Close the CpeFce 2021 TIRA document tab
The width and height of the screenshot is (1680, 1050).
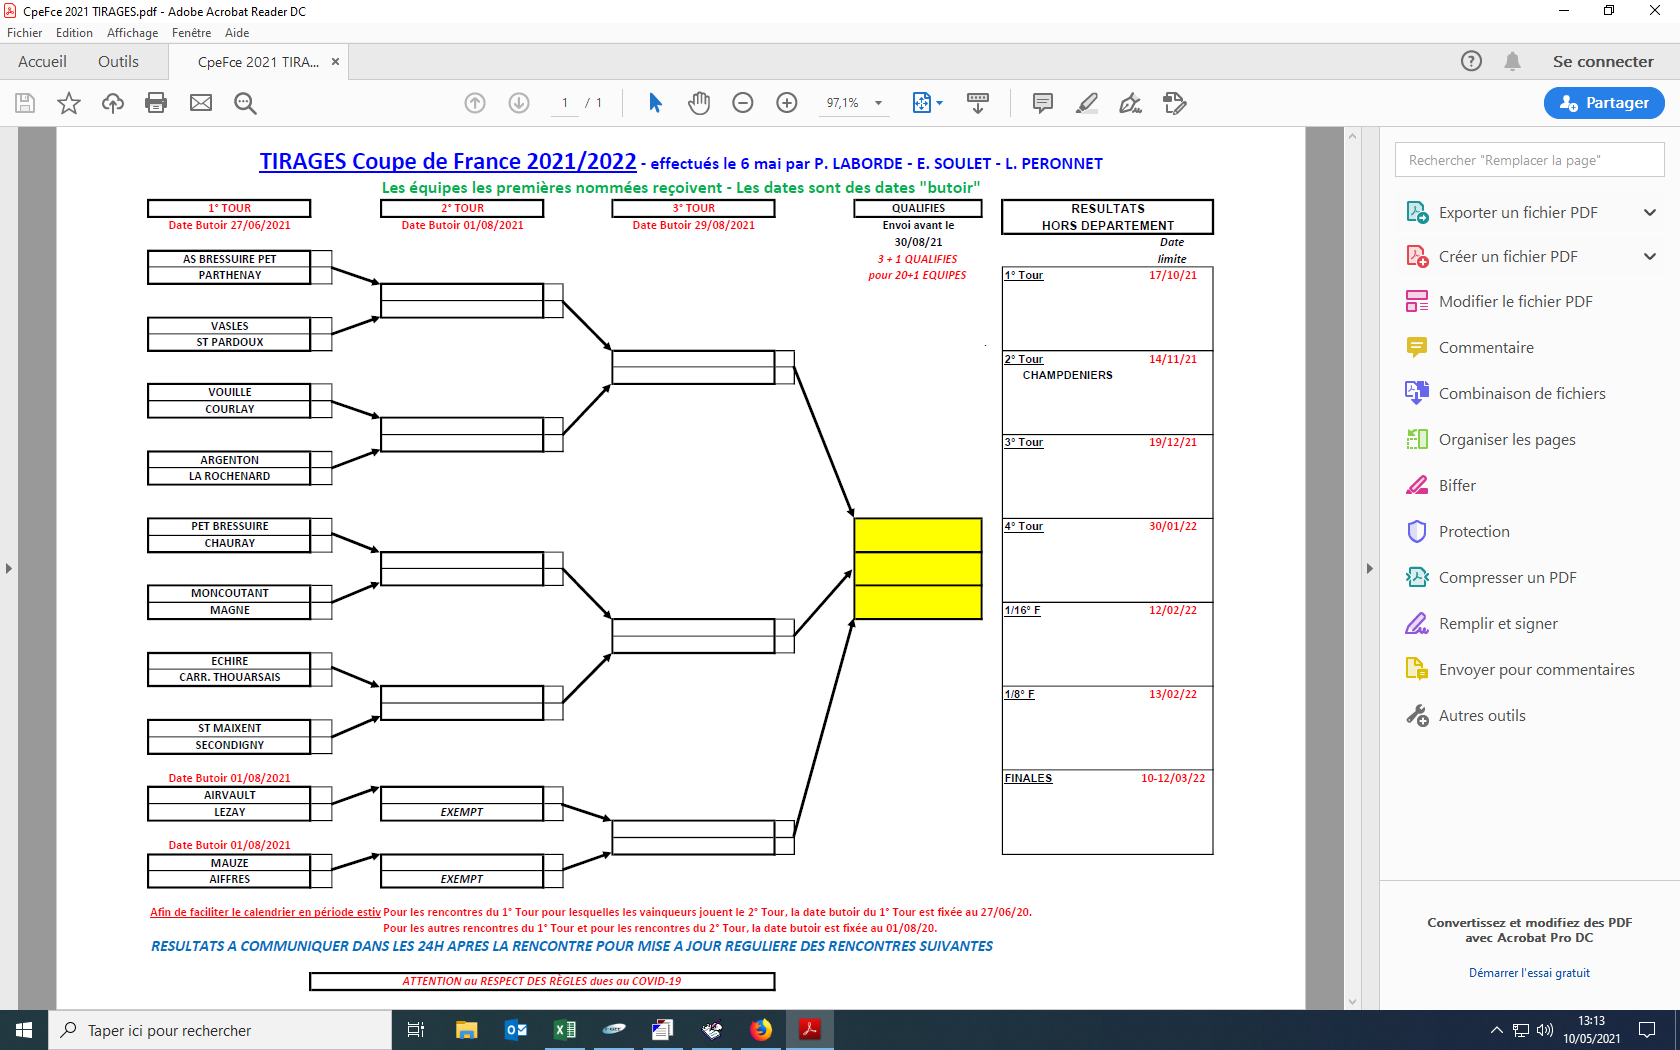(x=336, y=62)
